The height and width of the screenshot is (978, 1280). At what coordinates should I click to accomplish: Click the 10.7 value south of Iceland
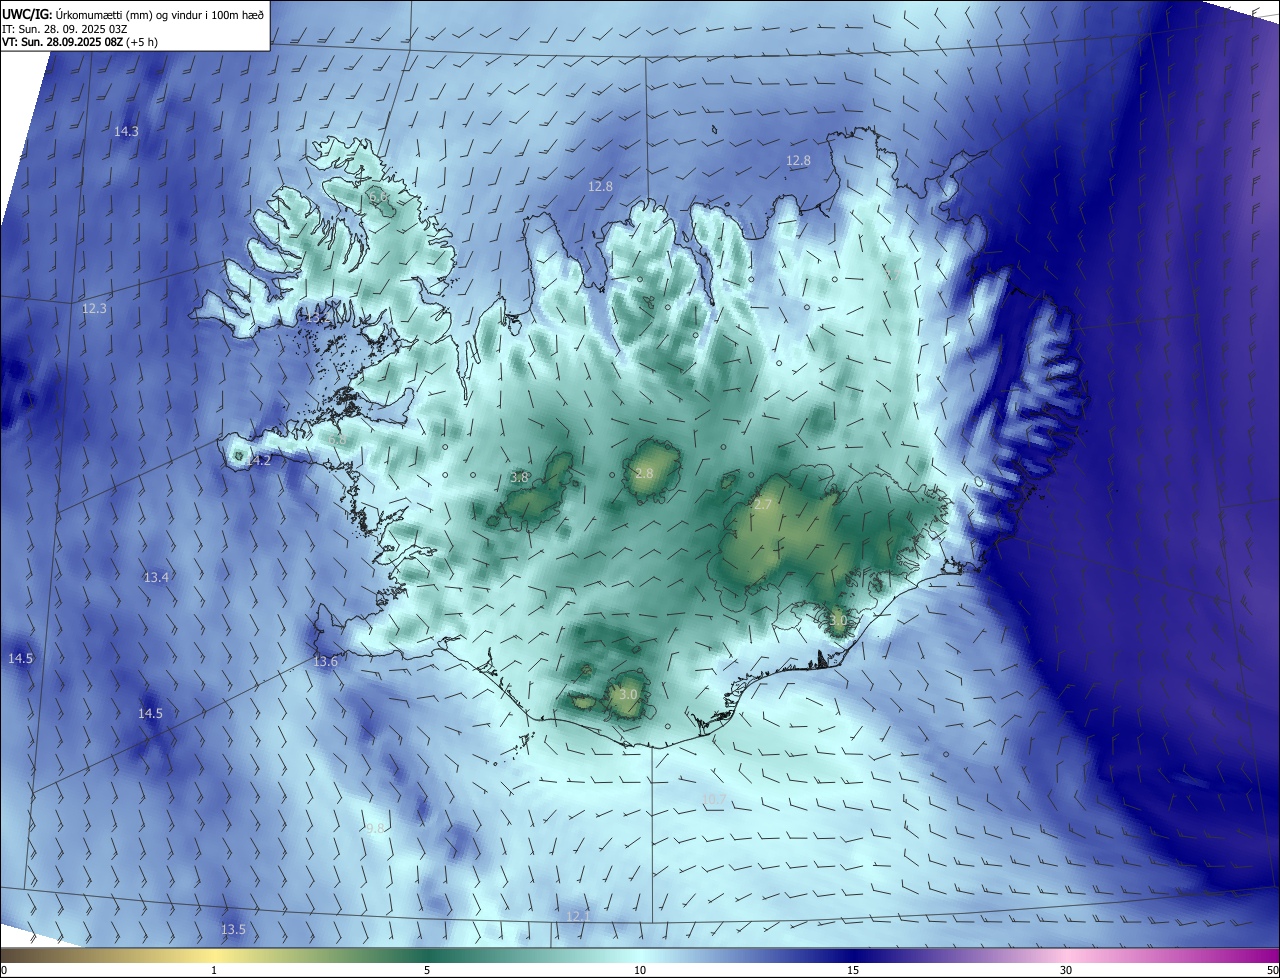coord(714,799)
